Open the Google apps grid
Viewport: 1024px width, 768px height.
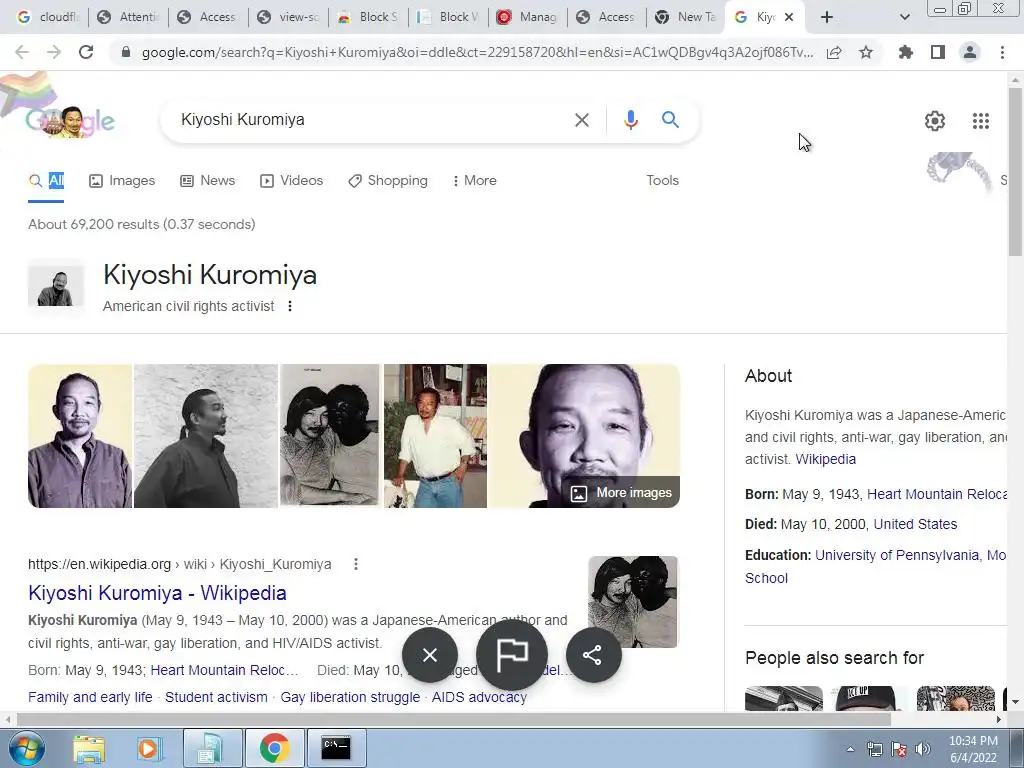click(x=980, y=121)
